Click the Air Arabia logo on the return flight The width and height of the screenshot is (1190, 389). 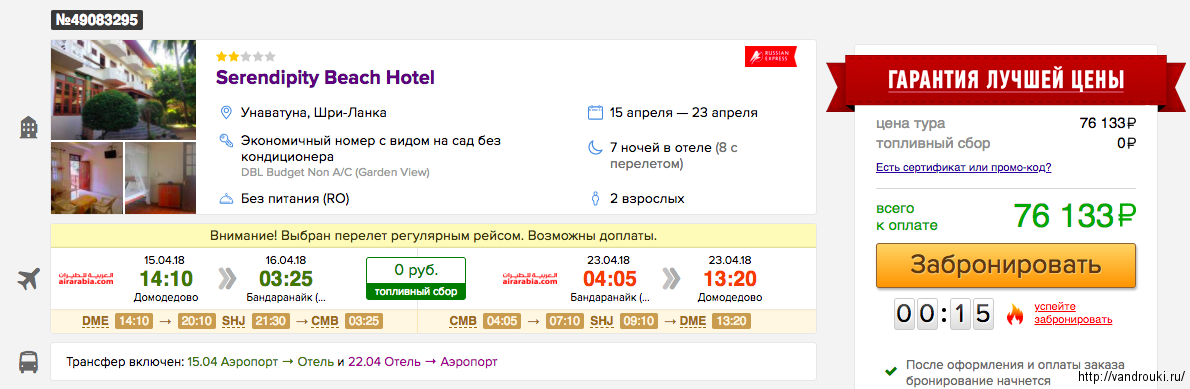(530, 278)
